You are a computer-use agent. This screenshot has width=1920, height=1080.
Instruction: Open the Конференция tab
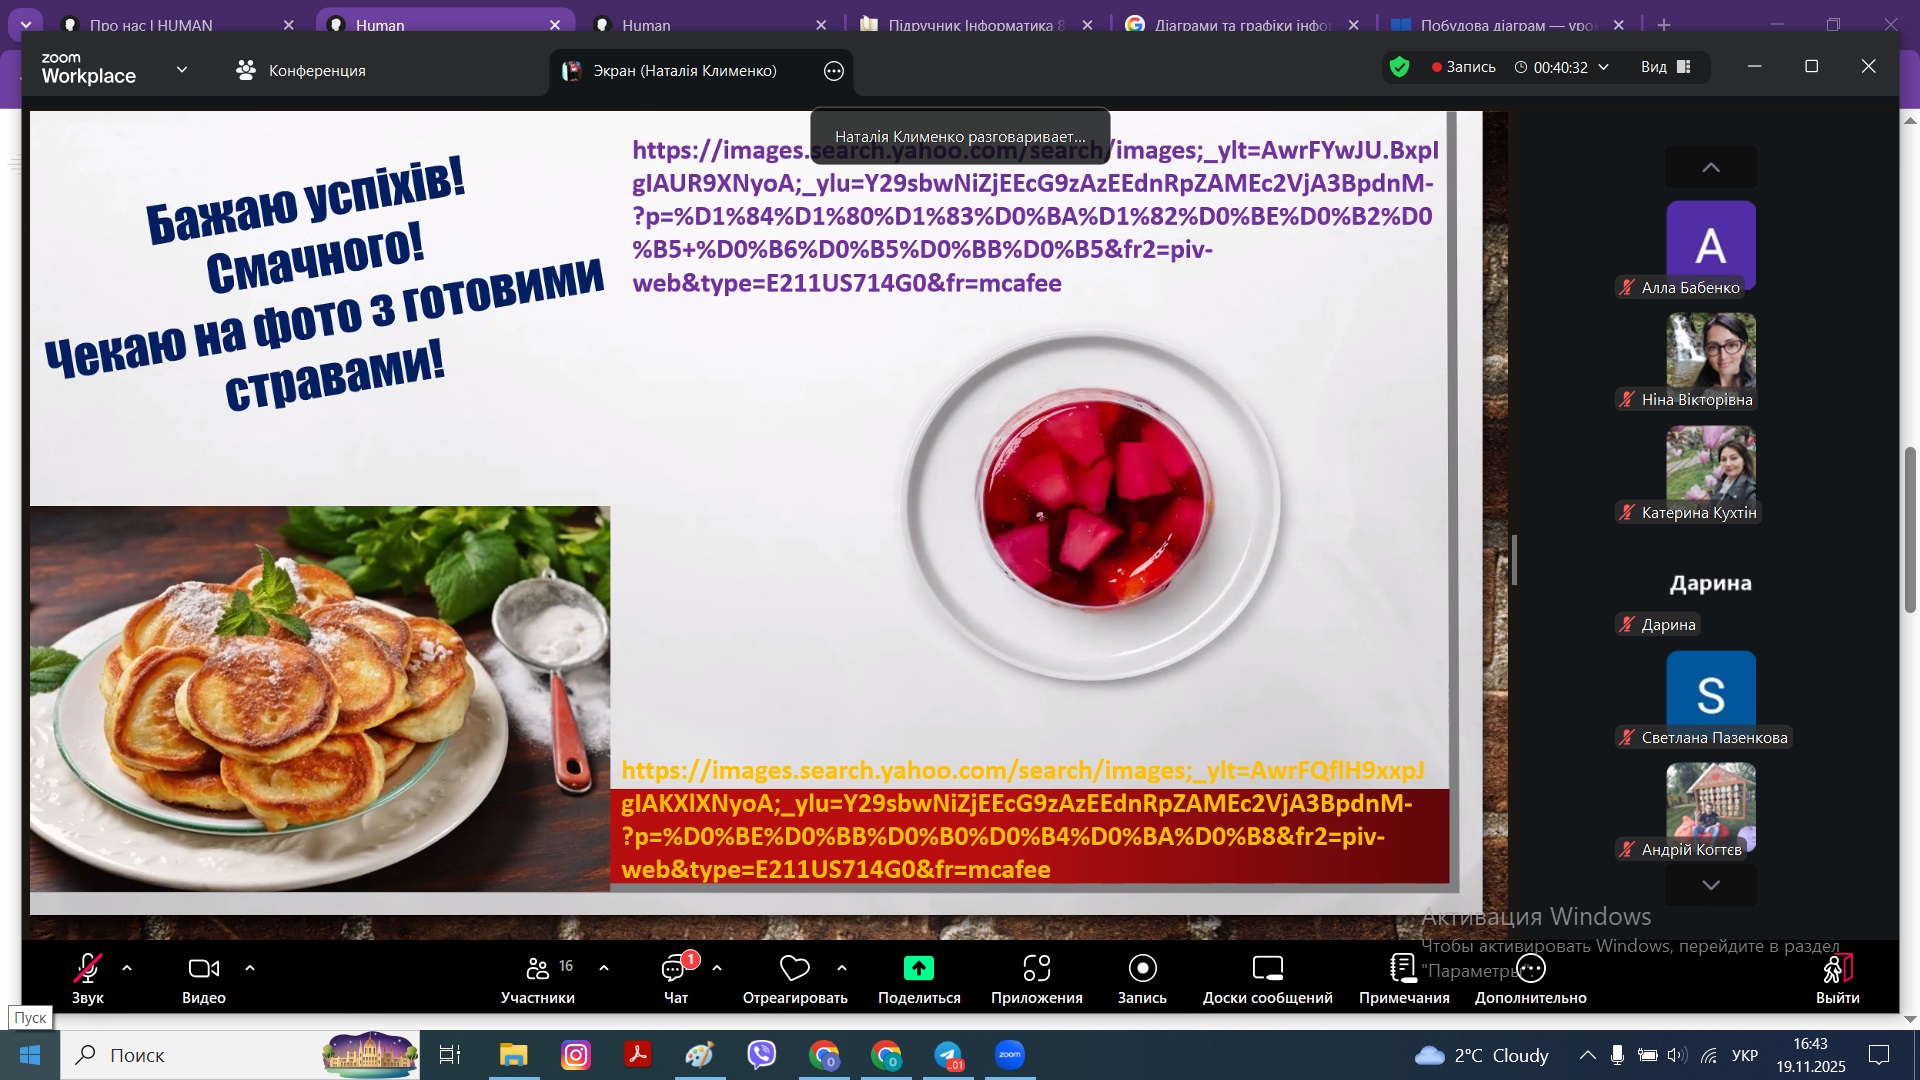[x=301, y=70]
